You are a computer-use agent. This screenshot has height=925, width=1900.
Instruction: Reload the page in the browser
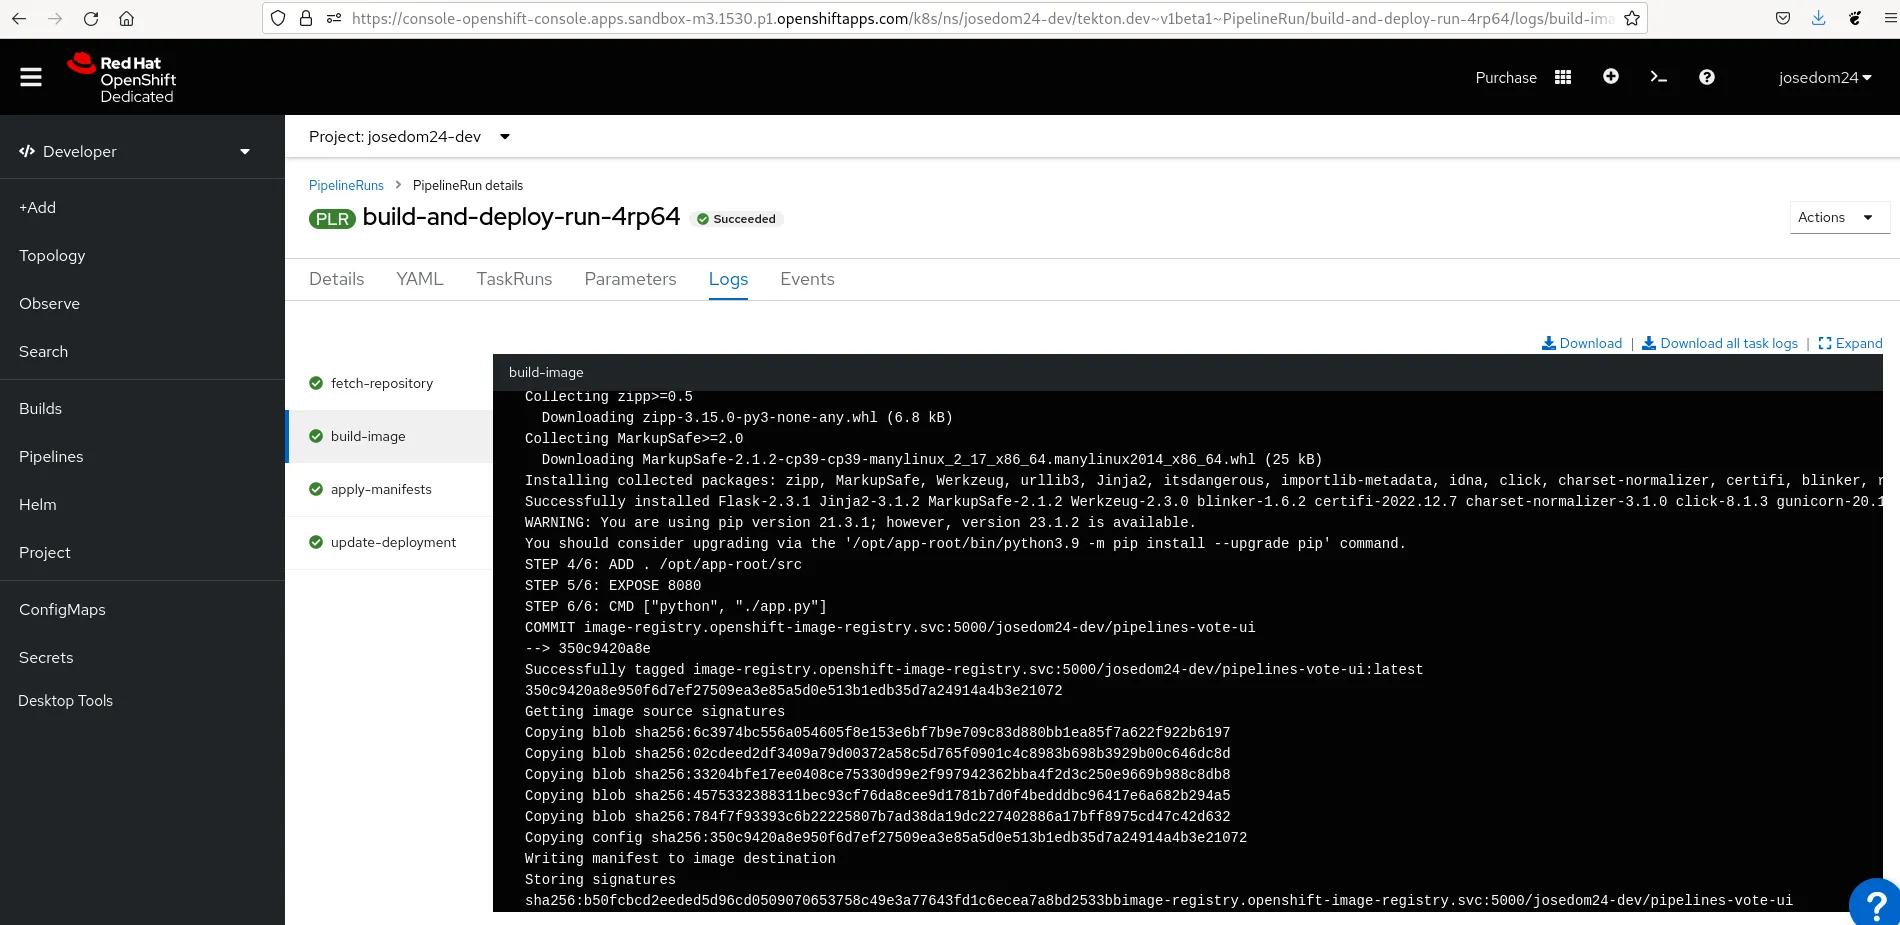(91, 18)
